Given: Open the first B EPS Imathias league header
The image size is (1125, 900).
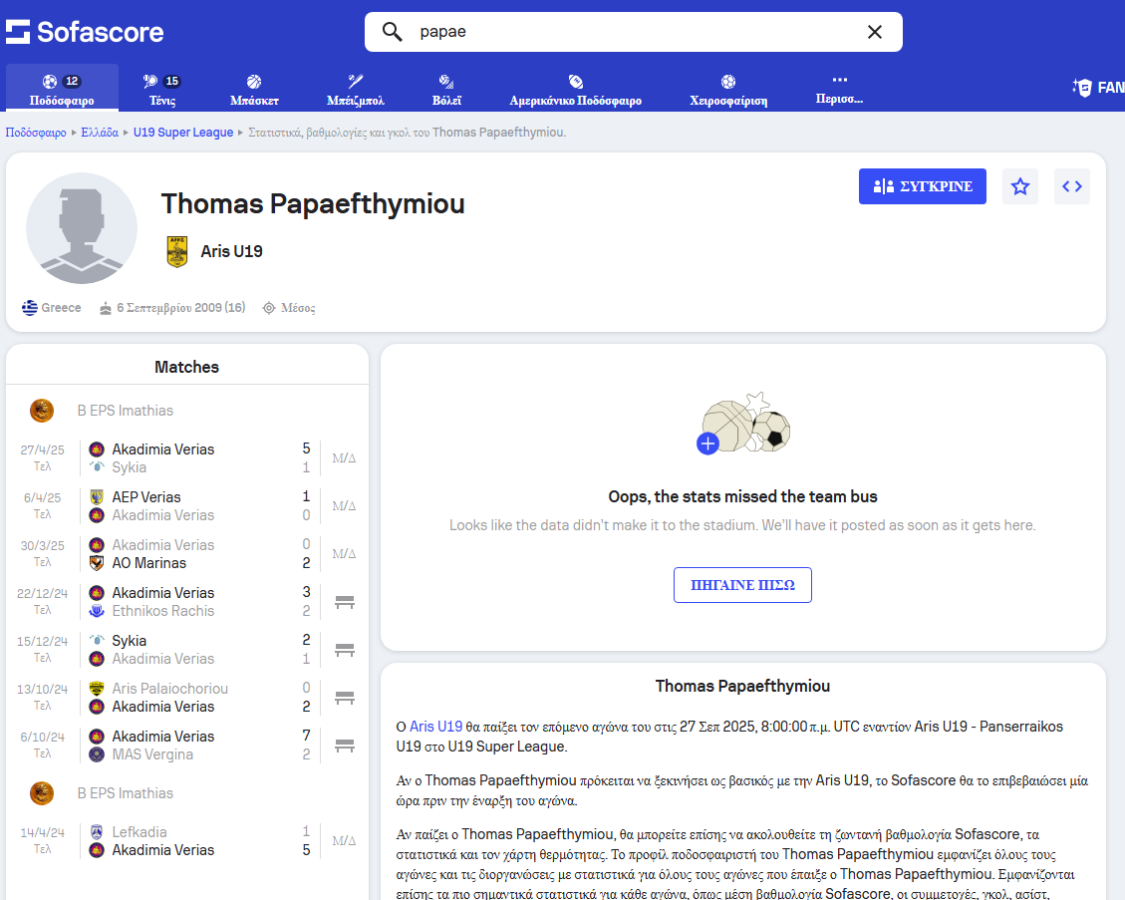Looking at the screenshot, I should point(187,411).
